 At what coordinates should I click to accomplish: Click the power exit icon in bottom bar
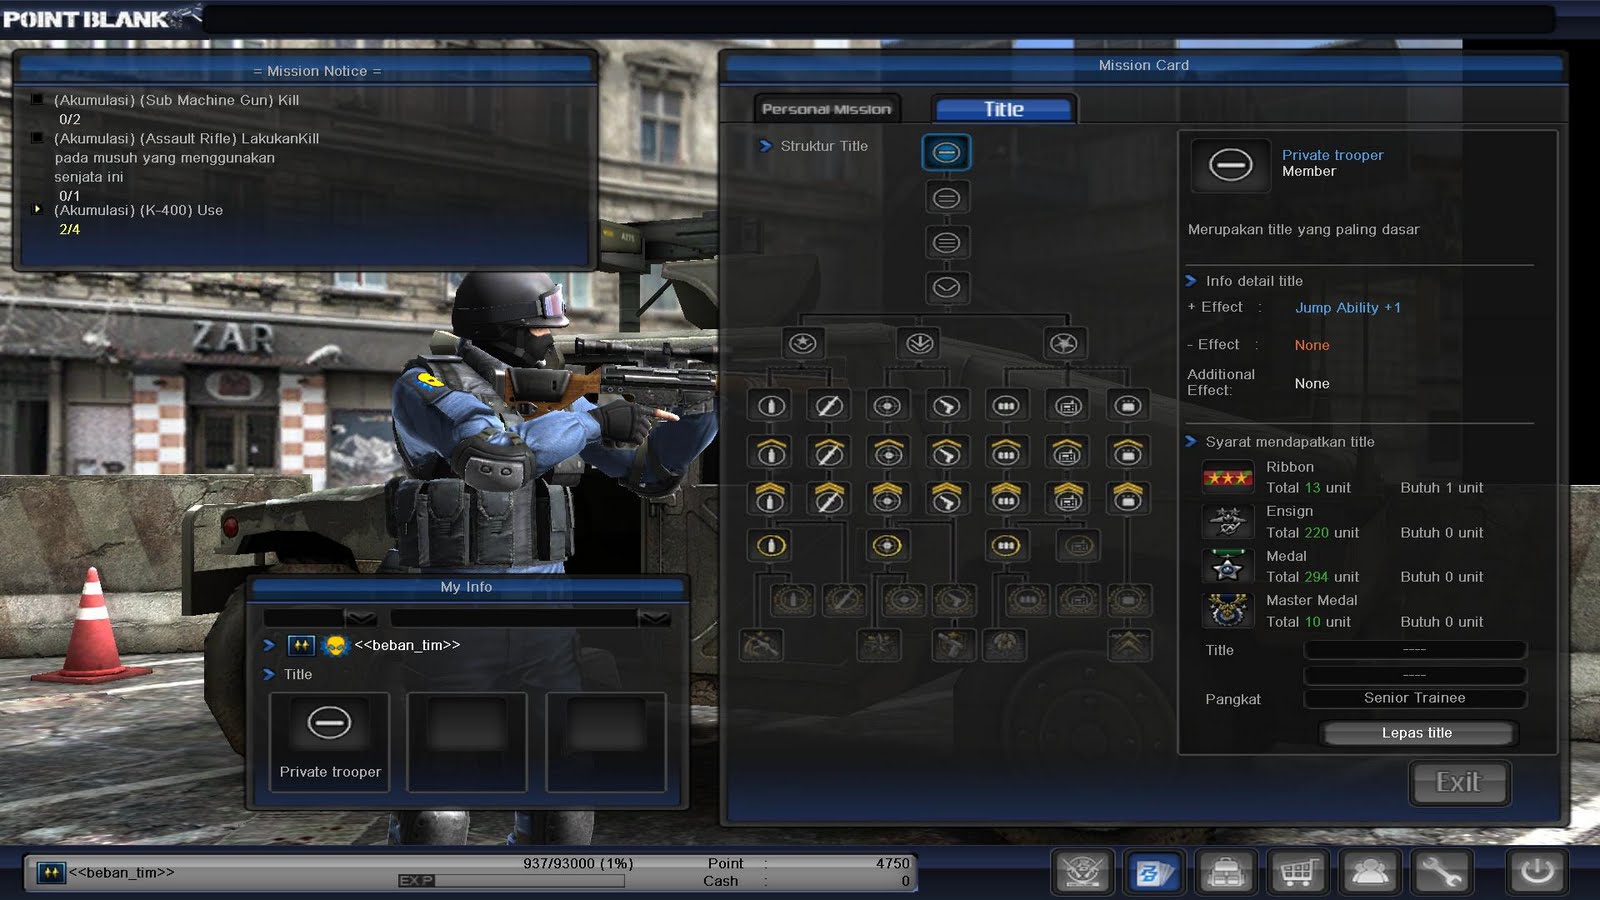click(x=1537, y=872)
